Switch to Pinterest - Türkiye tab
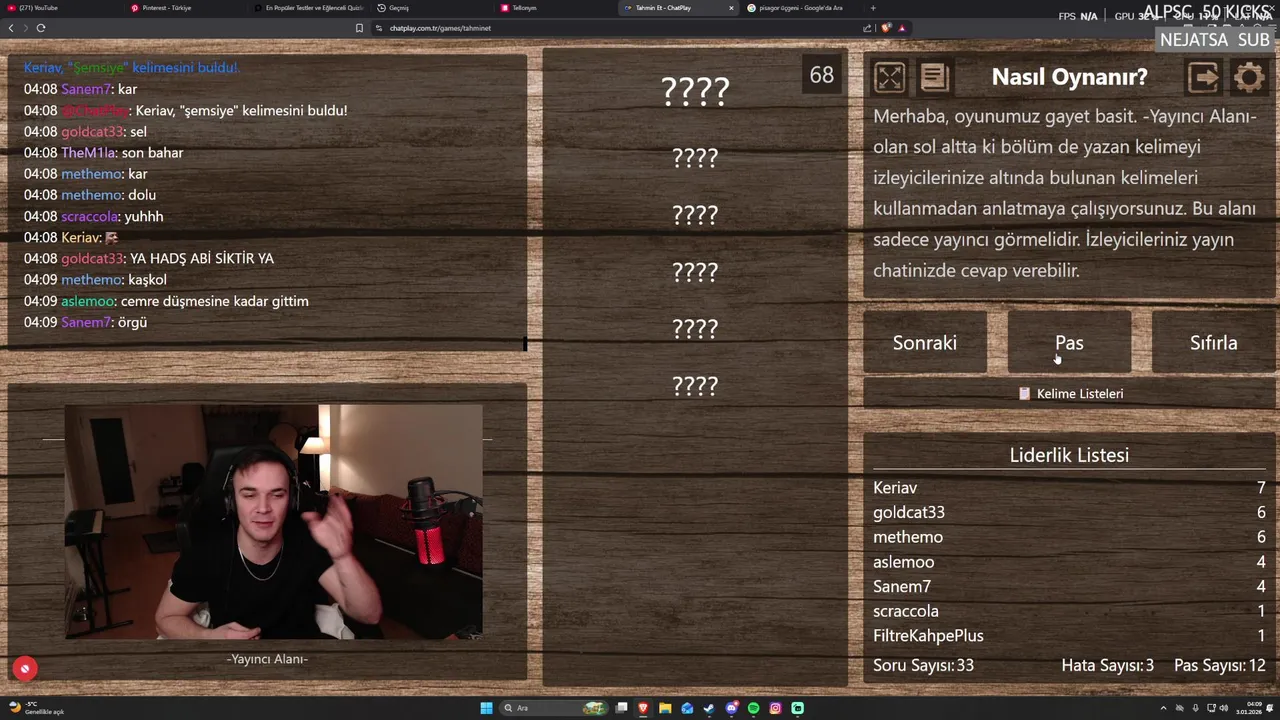The height and width of the screenshot is (720, 1280). tap(185, 8)
